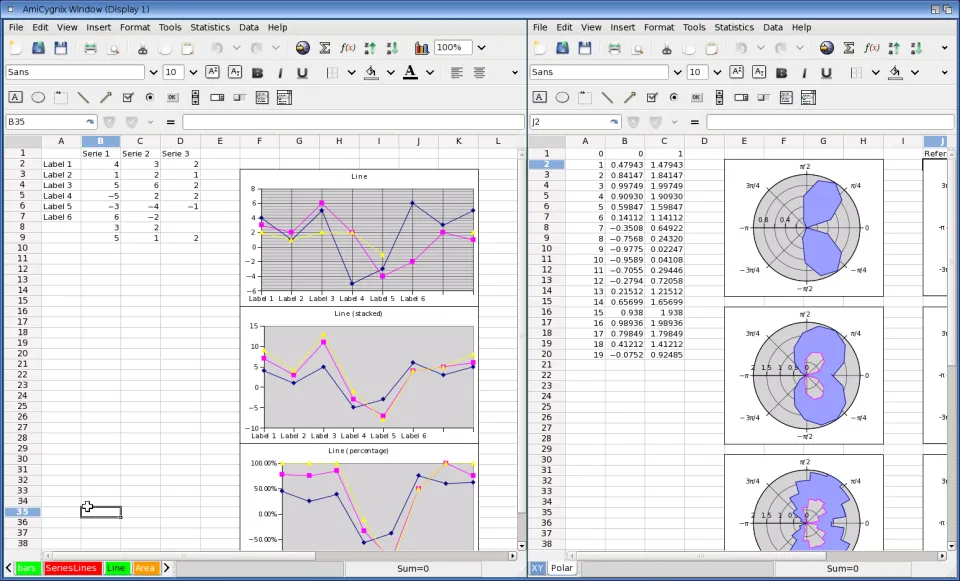Screen dimensions: 960x581
Task: Expand the Sans font dropdown in left window
Action: pos(153,72)
